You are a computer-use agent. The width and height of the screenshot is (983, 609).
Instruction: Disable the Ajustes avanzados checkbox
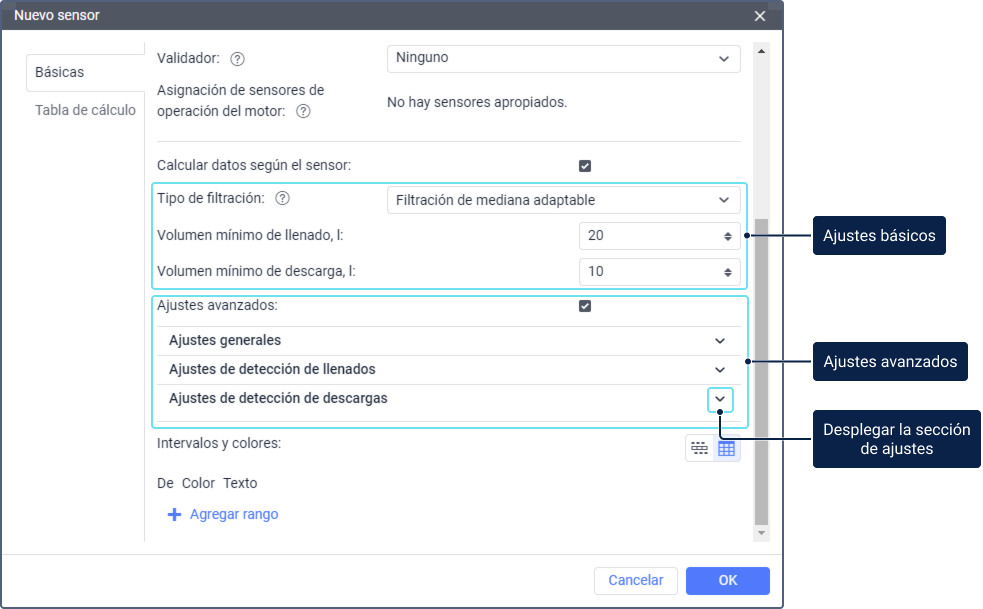click(585, 306)
